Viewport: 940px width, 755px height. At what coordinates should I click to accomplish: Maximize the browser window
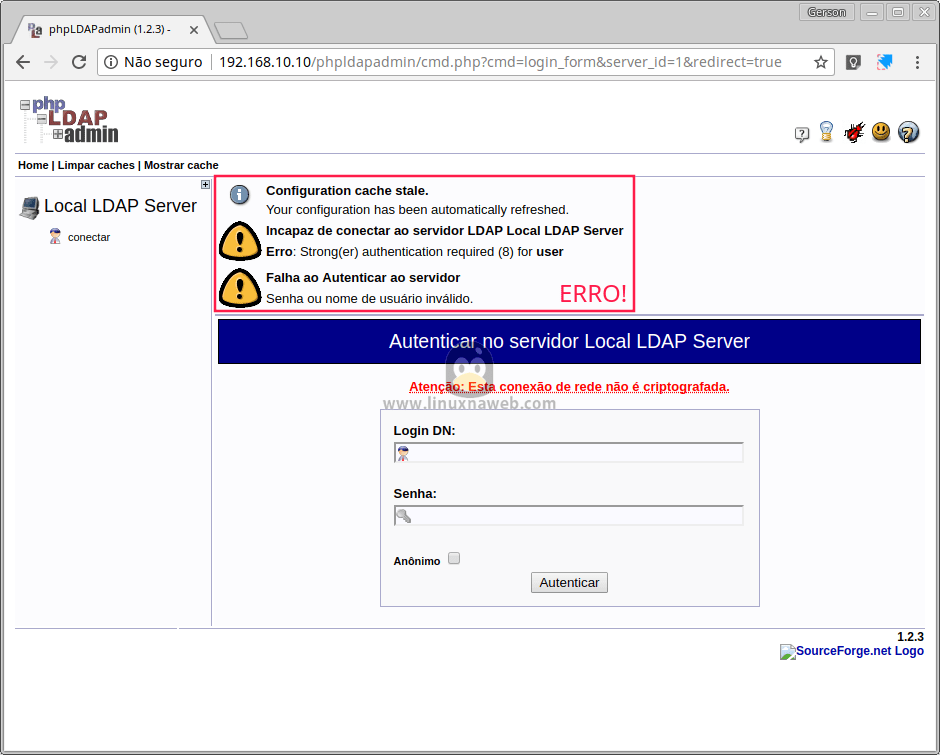pyautogui.click(x=897, y=12)
